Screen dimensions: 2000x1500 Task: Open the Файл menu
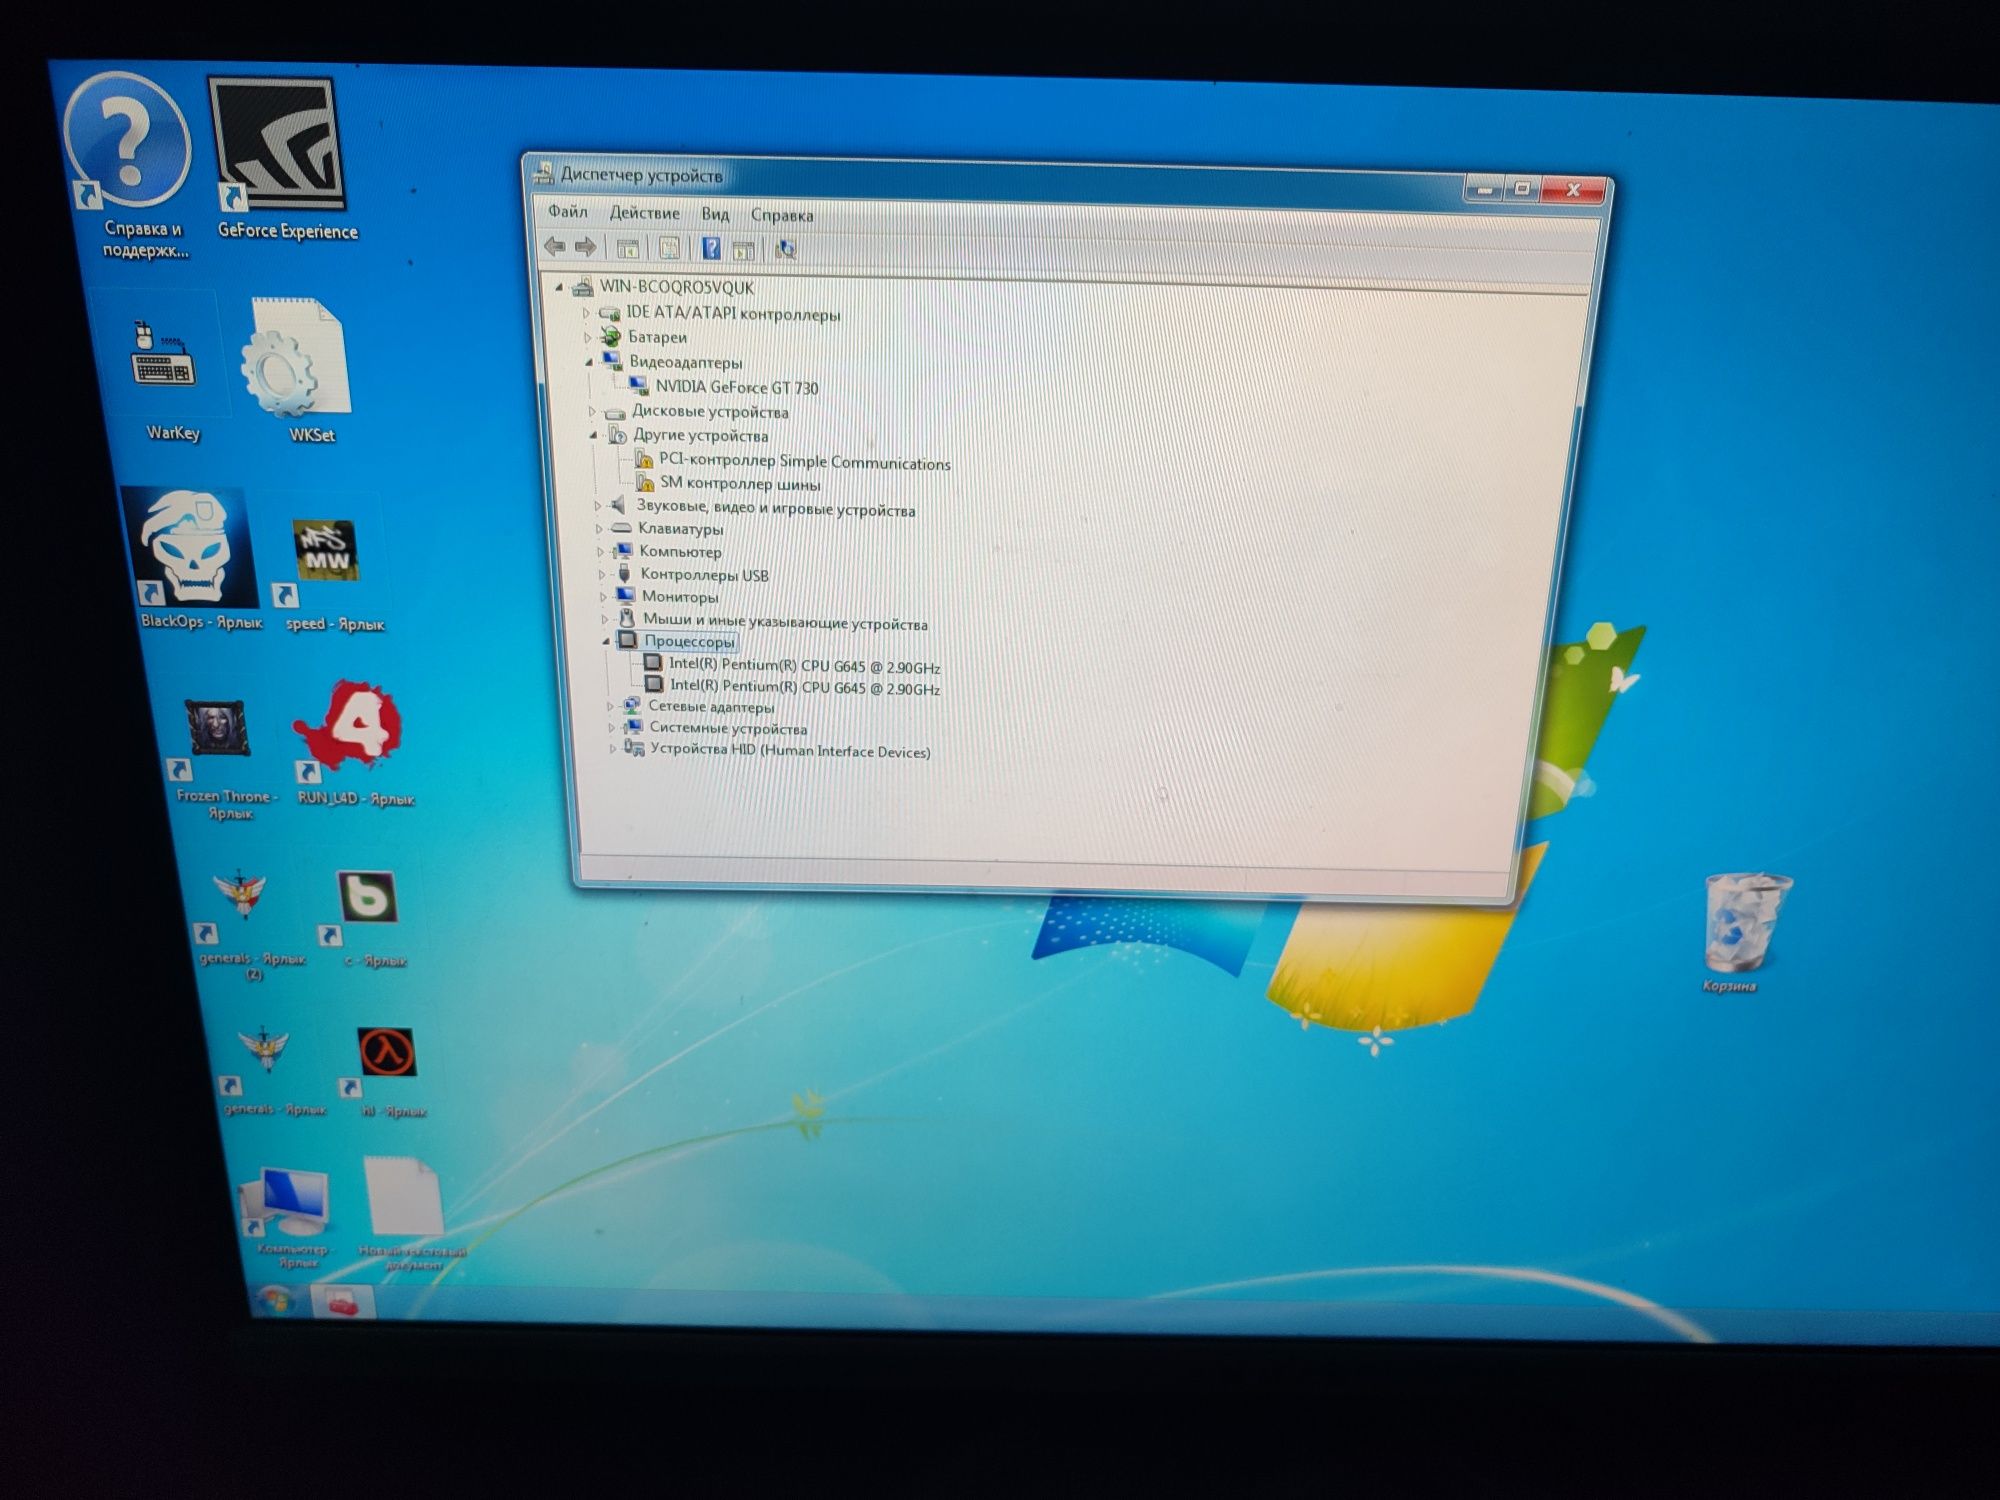point(568,211)
